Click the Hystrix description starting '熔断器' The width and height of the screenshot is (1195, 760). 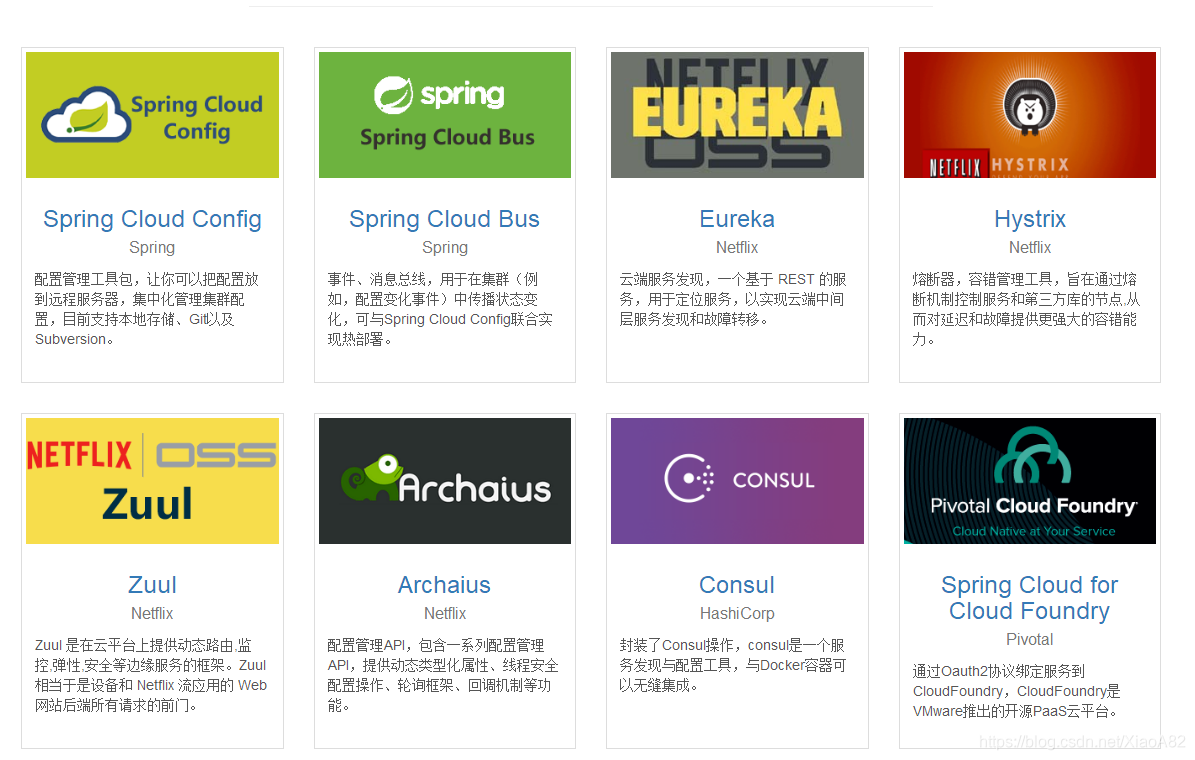pyautogui.click(x=1027, y=309)
